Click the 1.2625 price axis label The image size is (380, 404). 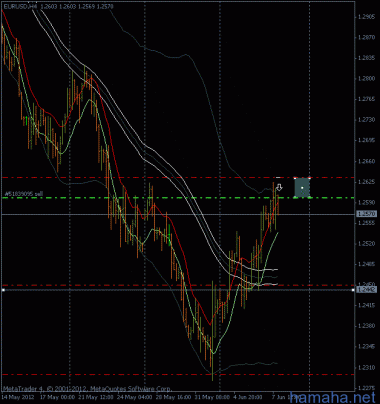[366, 182]
